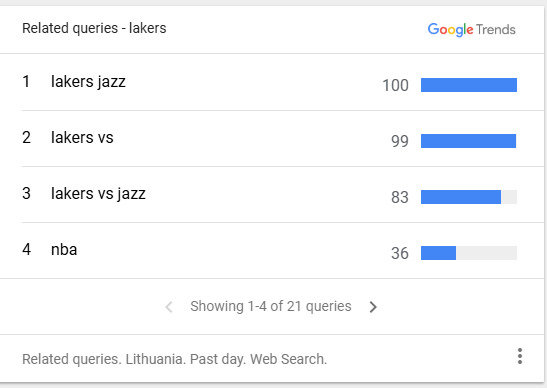547x388 pixels.
Task: Click the score 36 value
Action: [x=400, y=253]
